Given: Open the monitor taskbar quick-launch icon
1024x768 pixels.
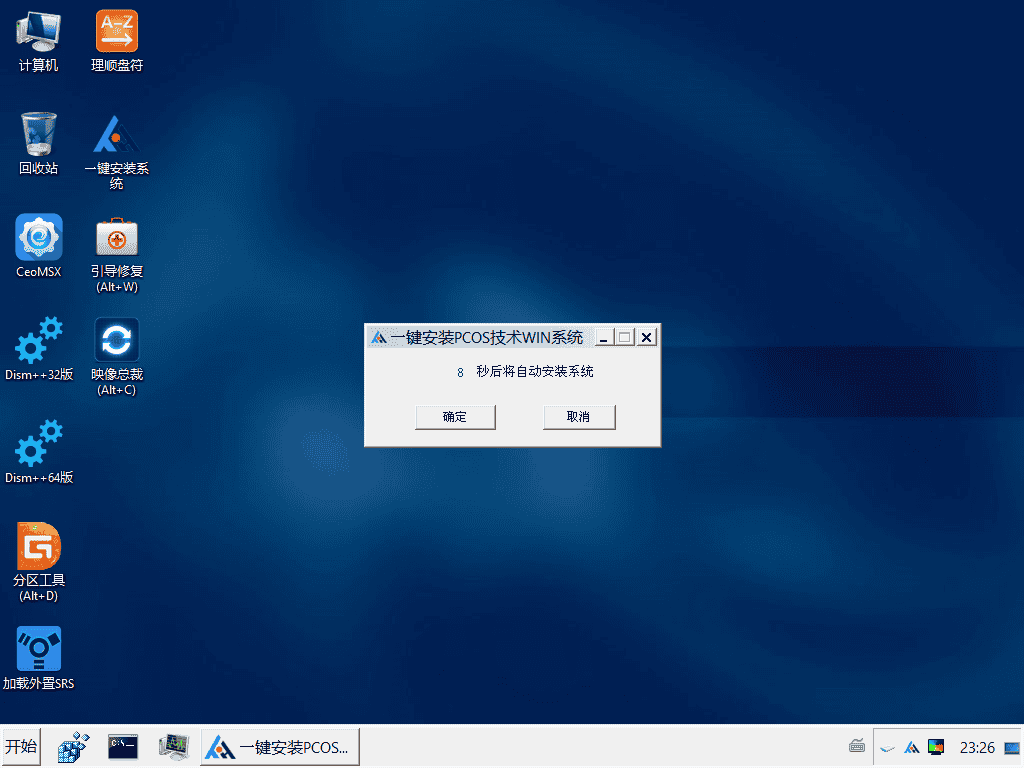Looking at the screenshot, I should click(x=174, y=746).
